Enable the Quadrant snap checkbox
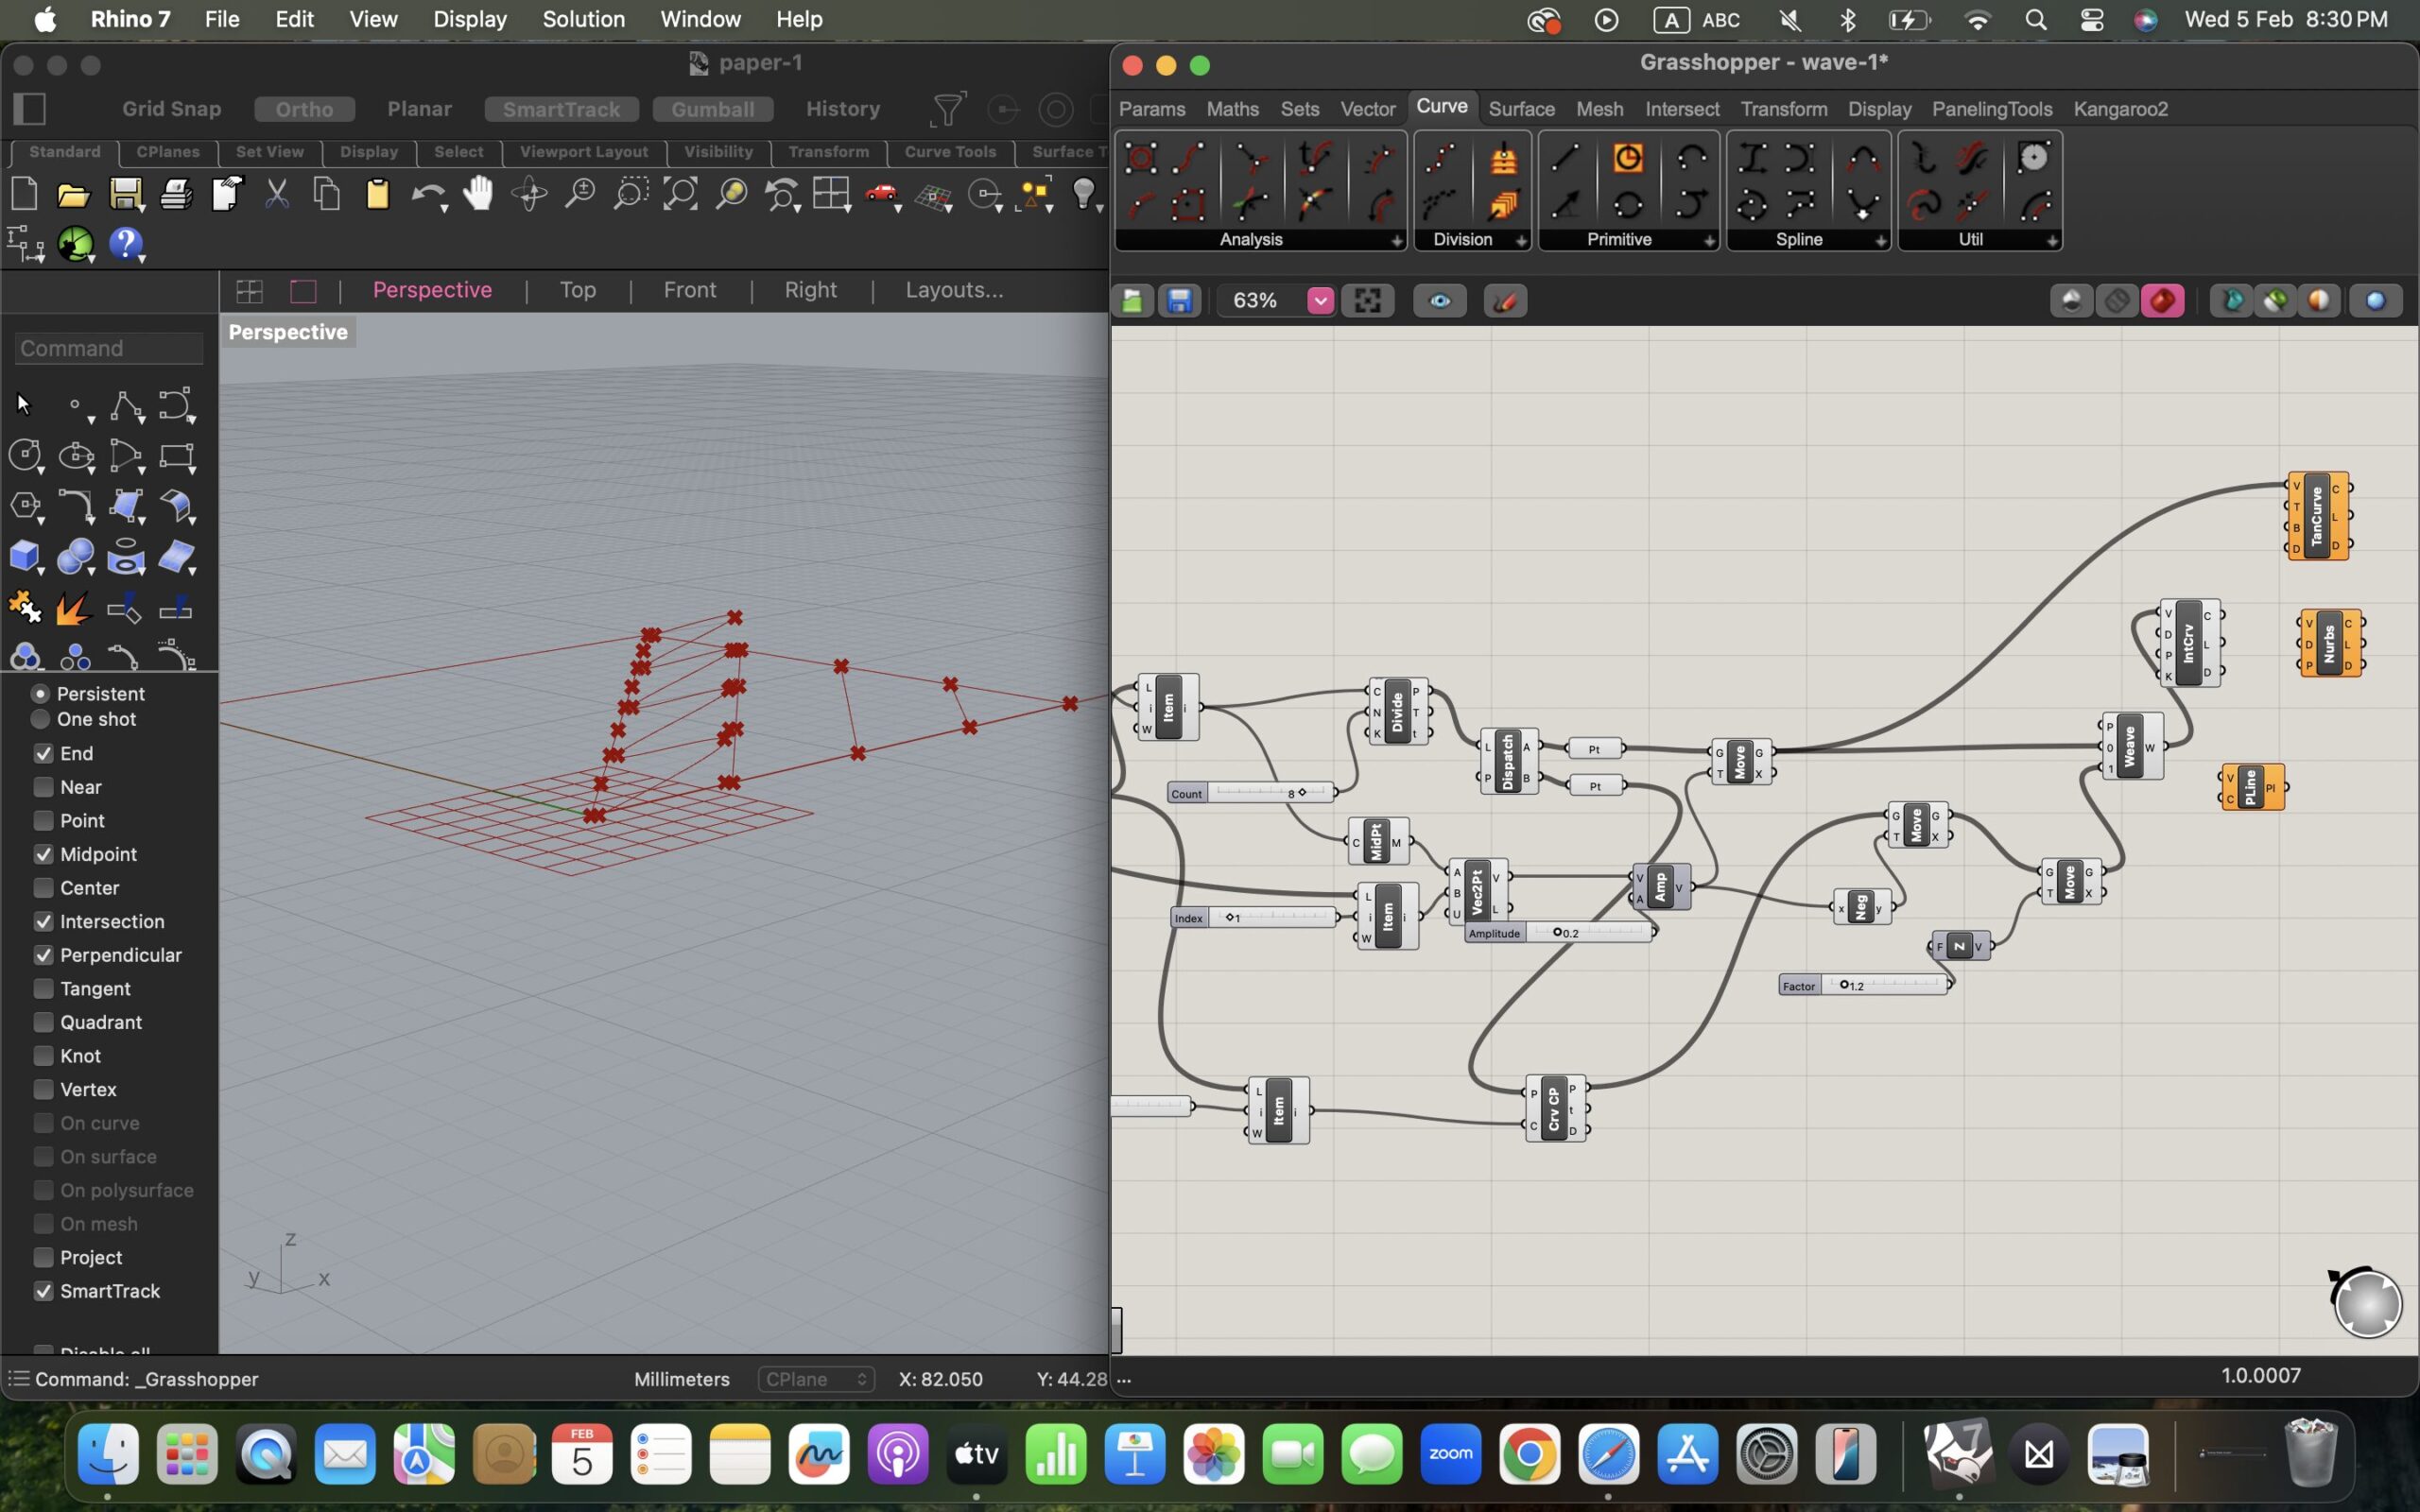Viewport: 2420px width, 1512px height. click(43, 1022)
